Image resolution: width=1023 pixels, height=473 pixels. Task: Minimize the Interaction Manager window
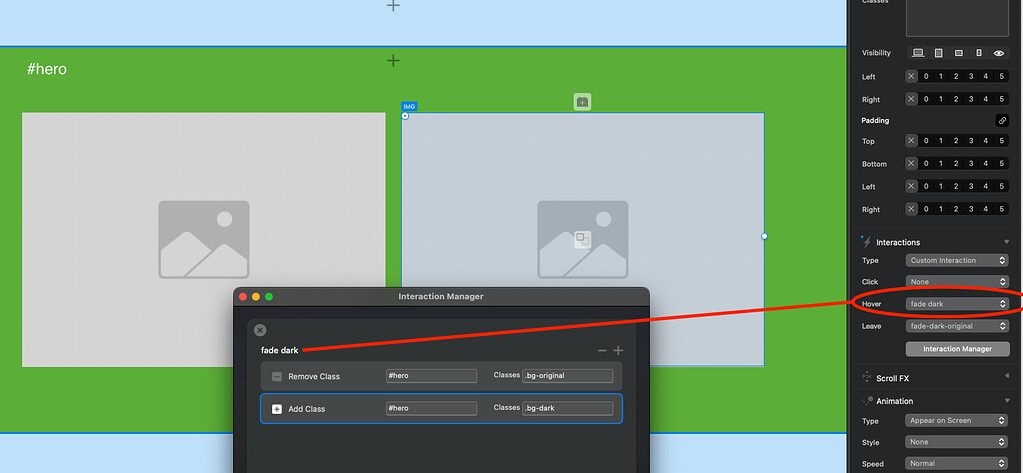[x=256, y=297]
